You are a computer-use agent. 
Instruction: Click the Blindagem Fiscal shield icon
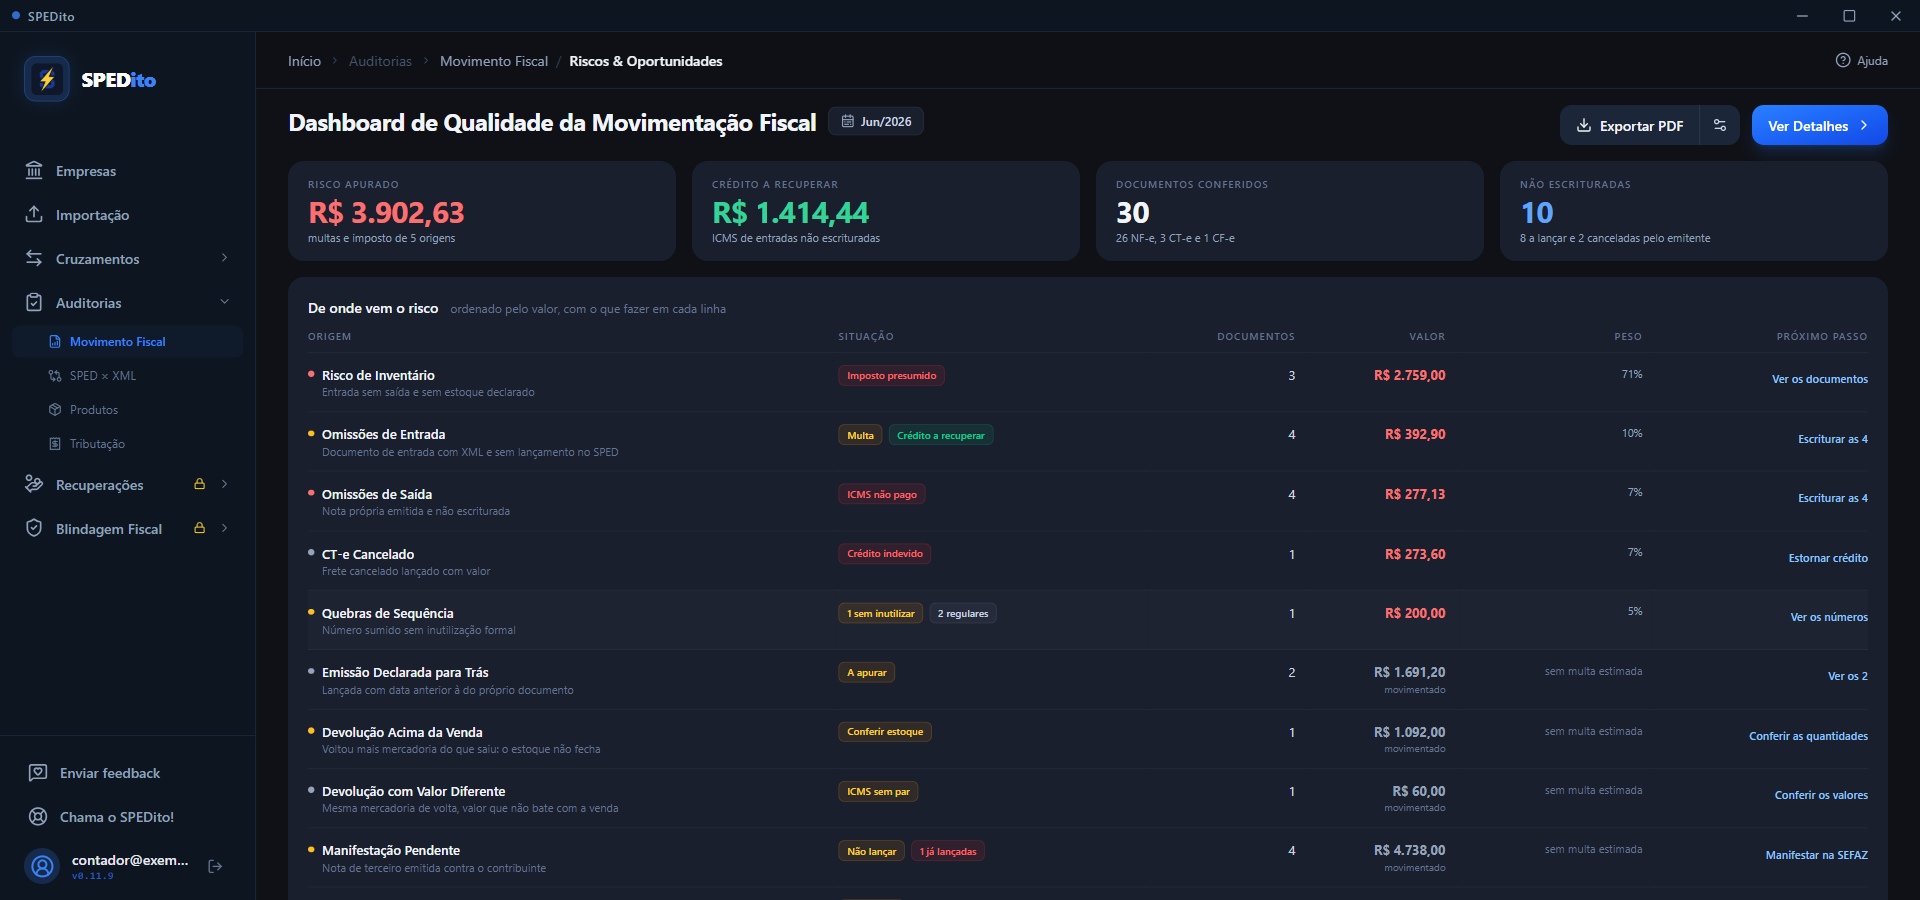(x=34, y=529)
